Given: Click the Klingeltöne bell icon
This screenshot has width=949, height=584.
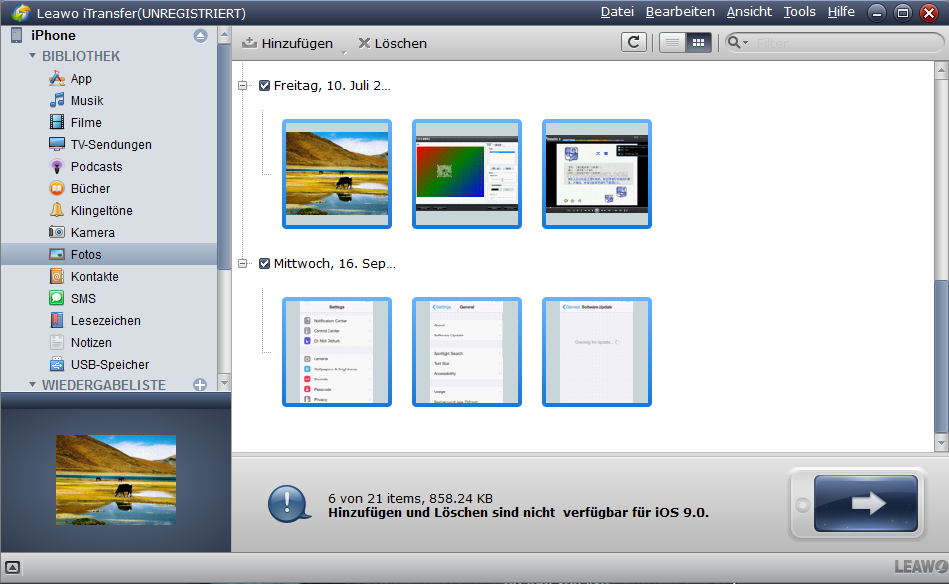Looking at the screenshot, I should pyautogui.click(x=58, y=211).
